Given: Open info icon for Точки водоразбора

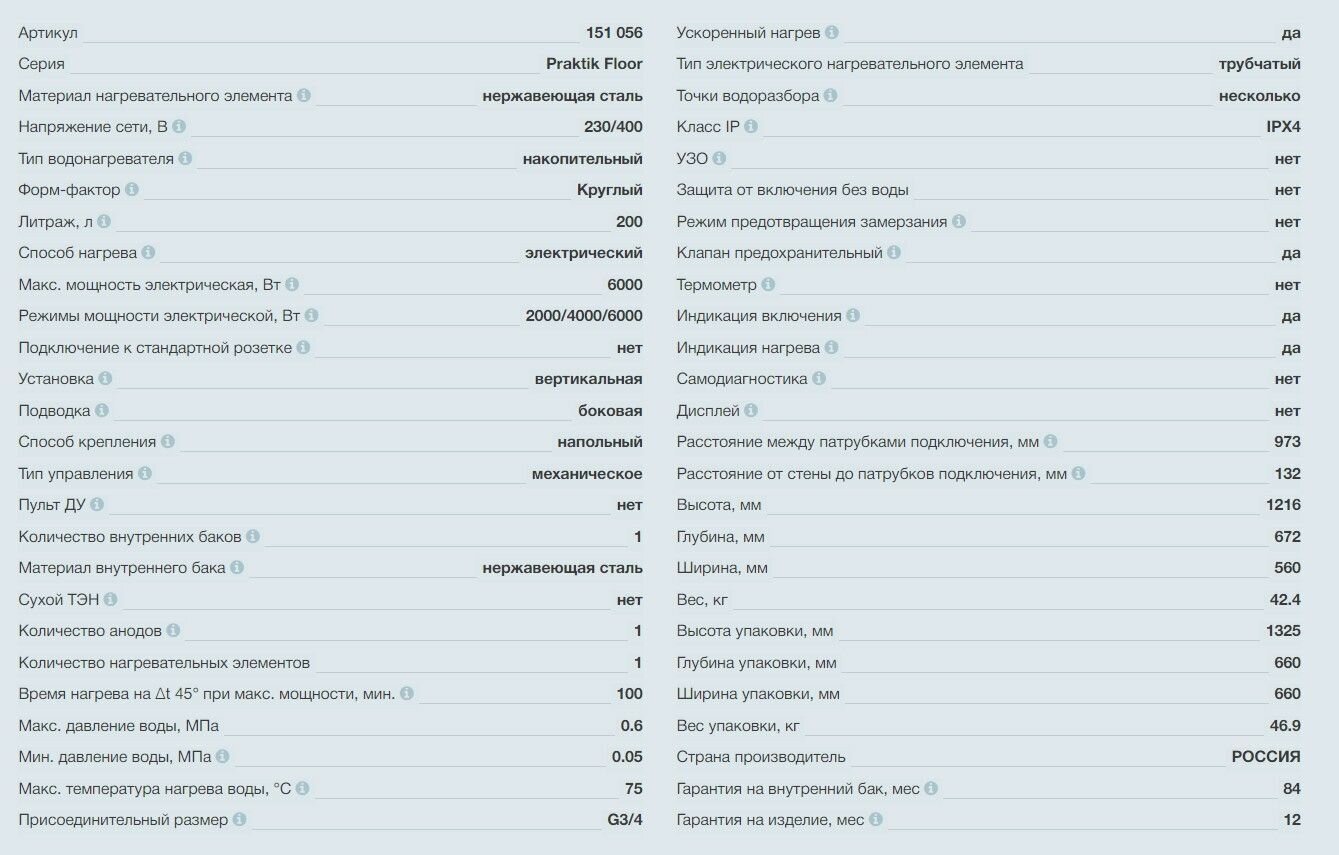Looking at the screenshot, I should click(831, 96).
